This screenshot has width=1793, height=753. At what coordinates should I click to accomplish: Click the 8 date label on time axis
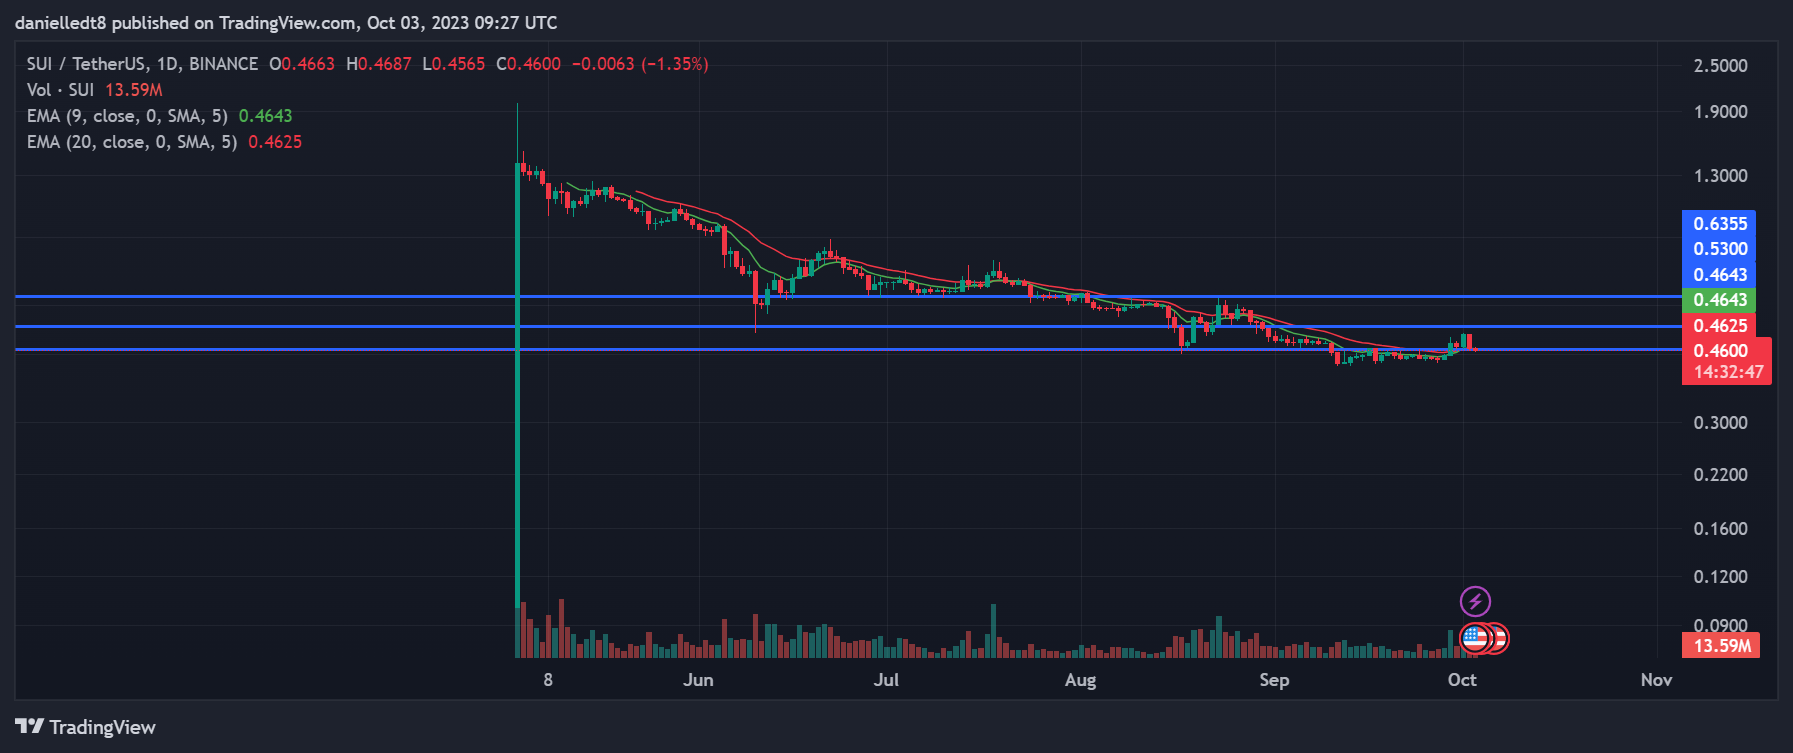(548, 680)
